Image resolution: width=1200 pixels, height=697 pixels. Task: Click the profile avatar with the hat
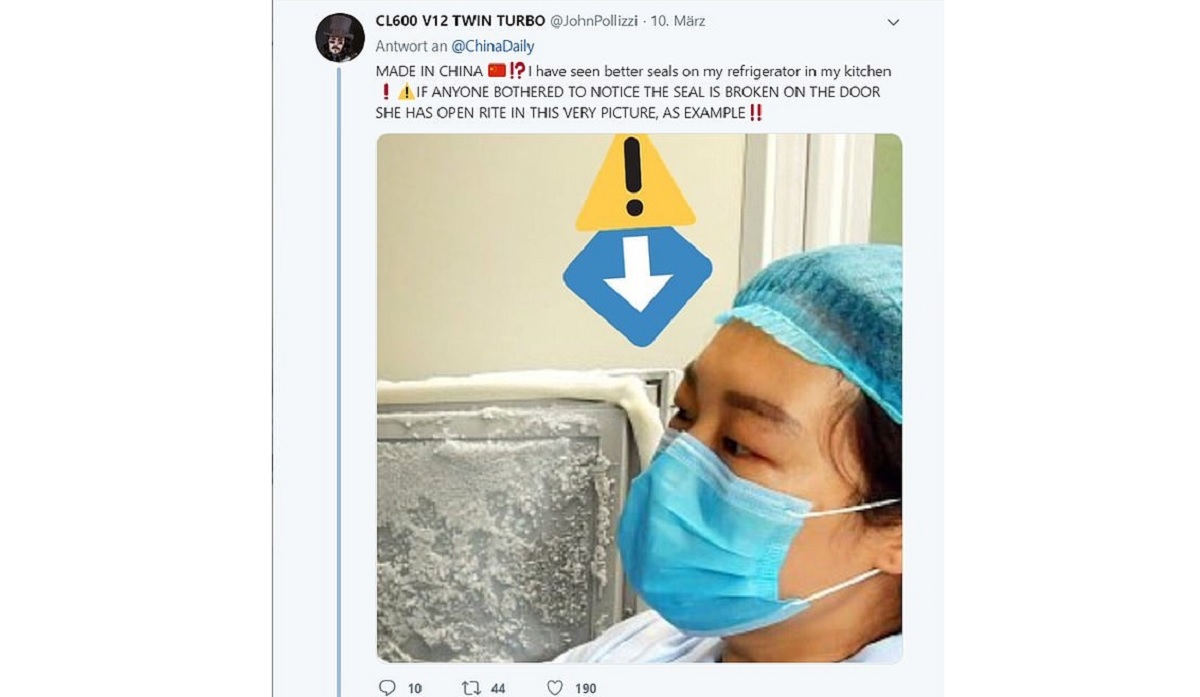click(x=339, y=38)
